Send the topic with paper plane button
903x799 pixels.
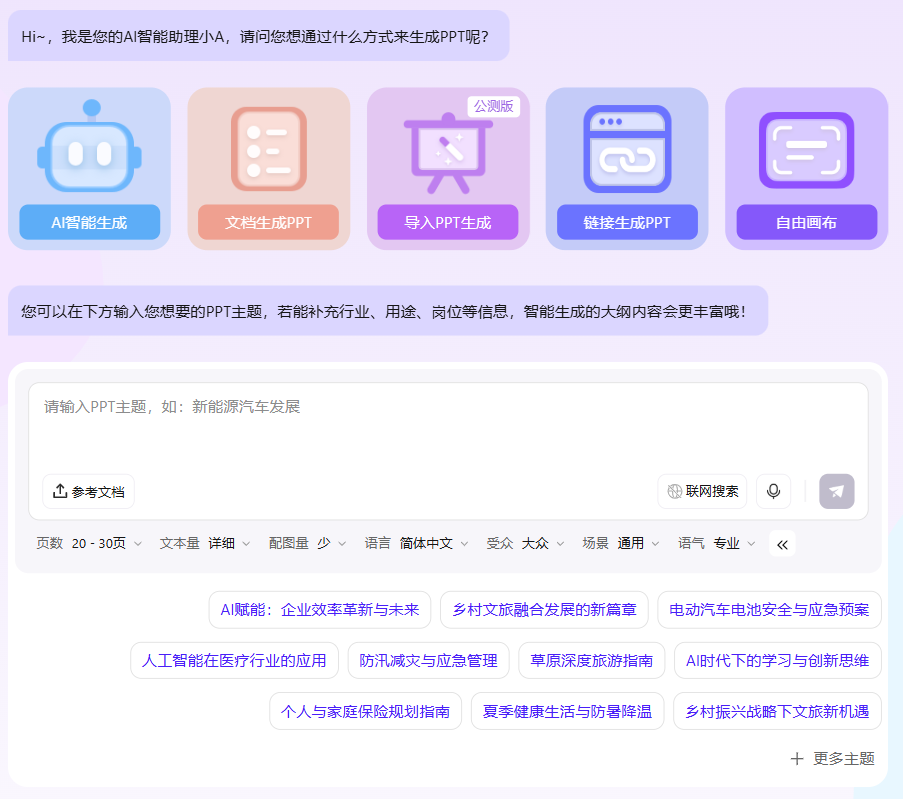[837, 491]
